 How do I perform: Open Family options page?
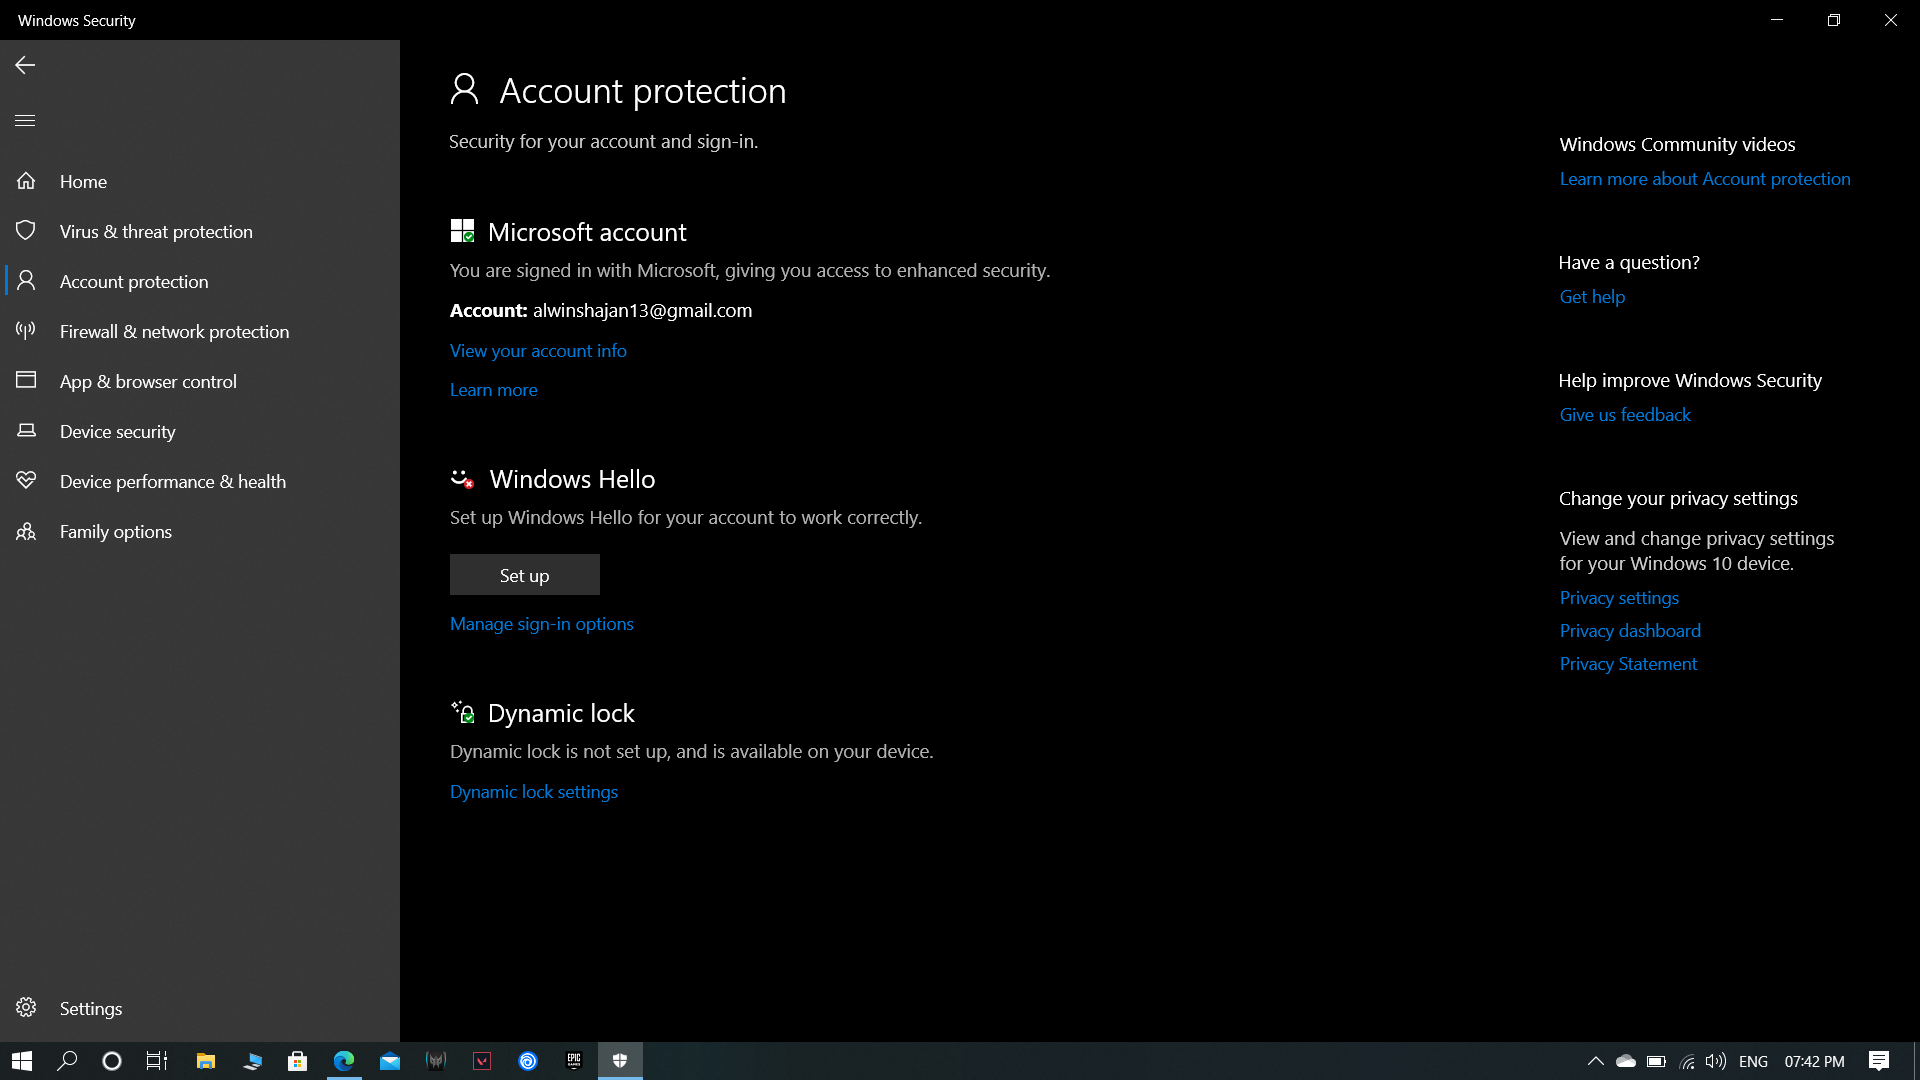click(x=200, y=531)
